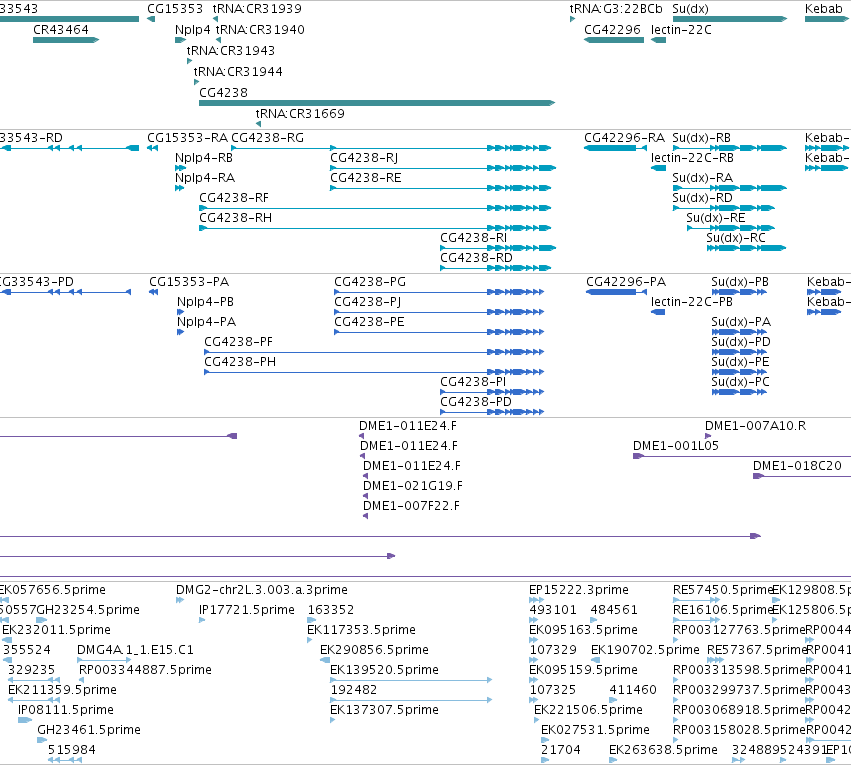
Task: Open the tRNA:CR31669 label
Action: pyautogui.click(x=300, y=113)
